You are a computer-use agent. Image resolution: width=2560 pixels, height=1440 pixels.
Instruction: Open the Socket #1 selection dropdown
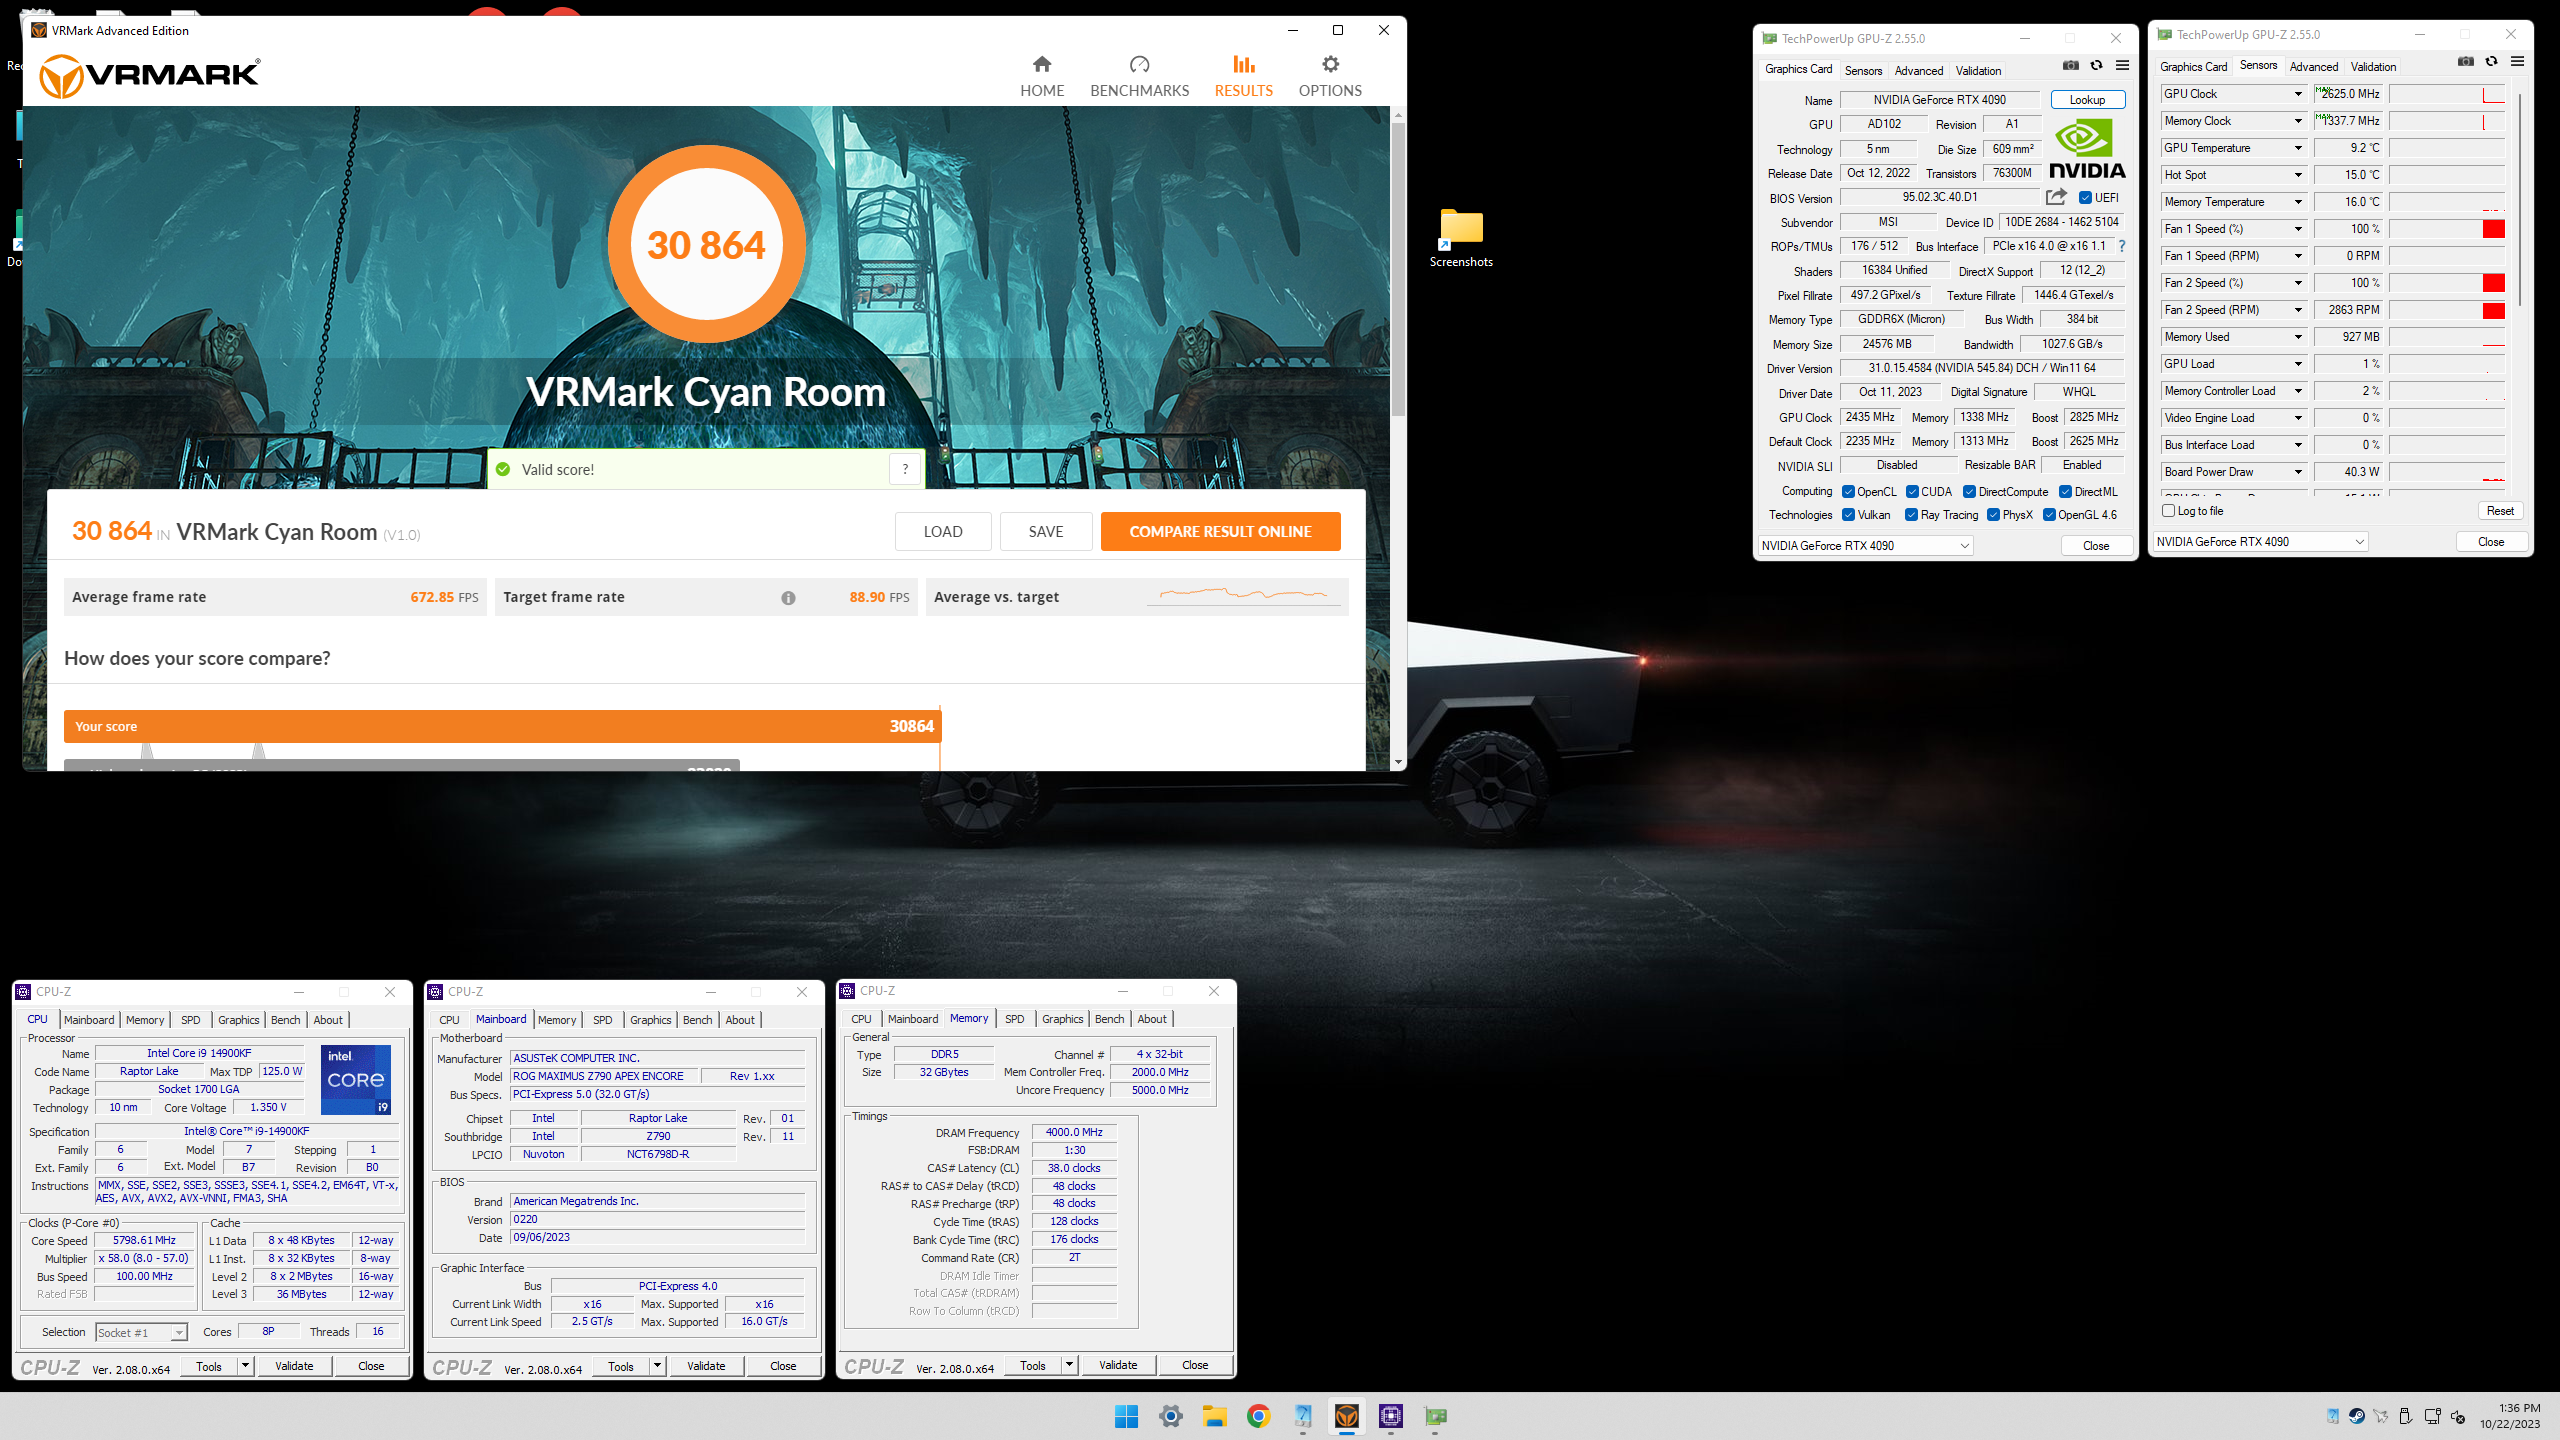pos(141,1333)
